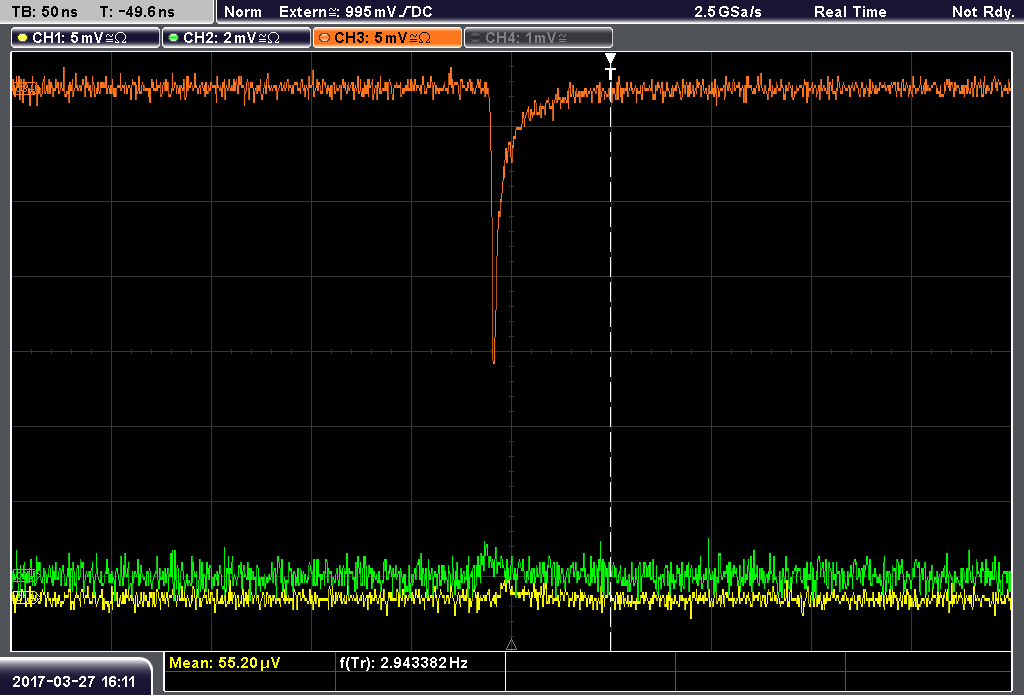Click the yellow indicator dot in the CH1 tab
The width and height of the screenshot is (1024, 695).
23,38
